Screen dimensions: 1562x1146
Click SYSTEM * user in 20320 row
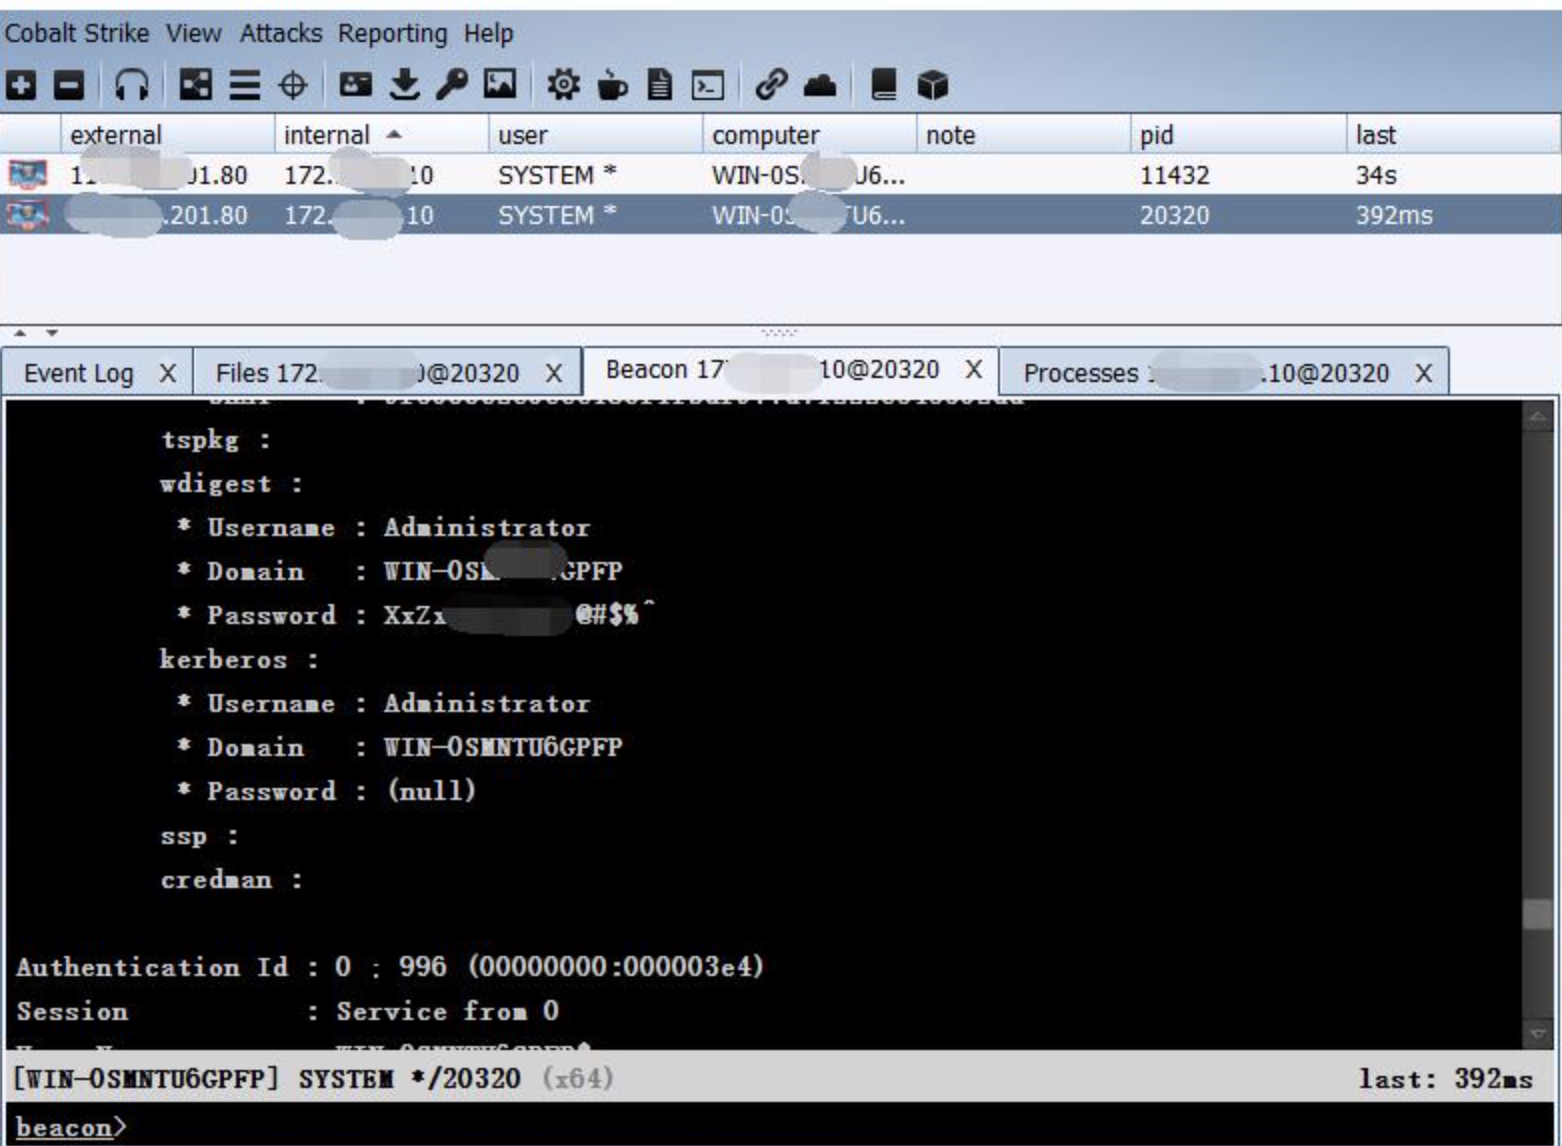tap(557, 215)
